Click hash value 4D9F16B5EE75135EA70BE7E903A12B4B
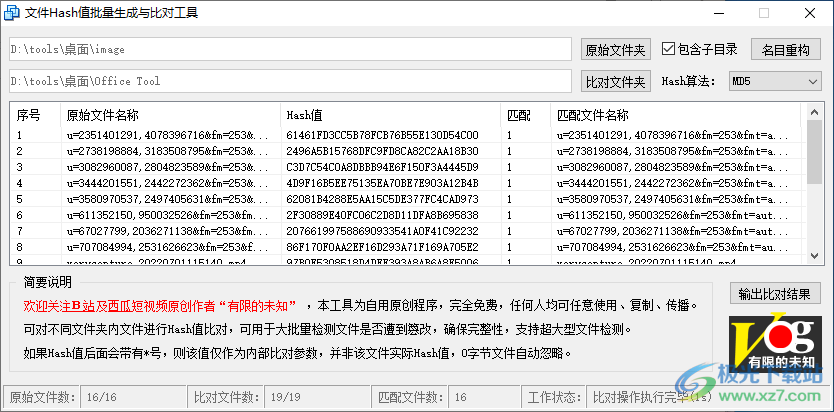 382,183
